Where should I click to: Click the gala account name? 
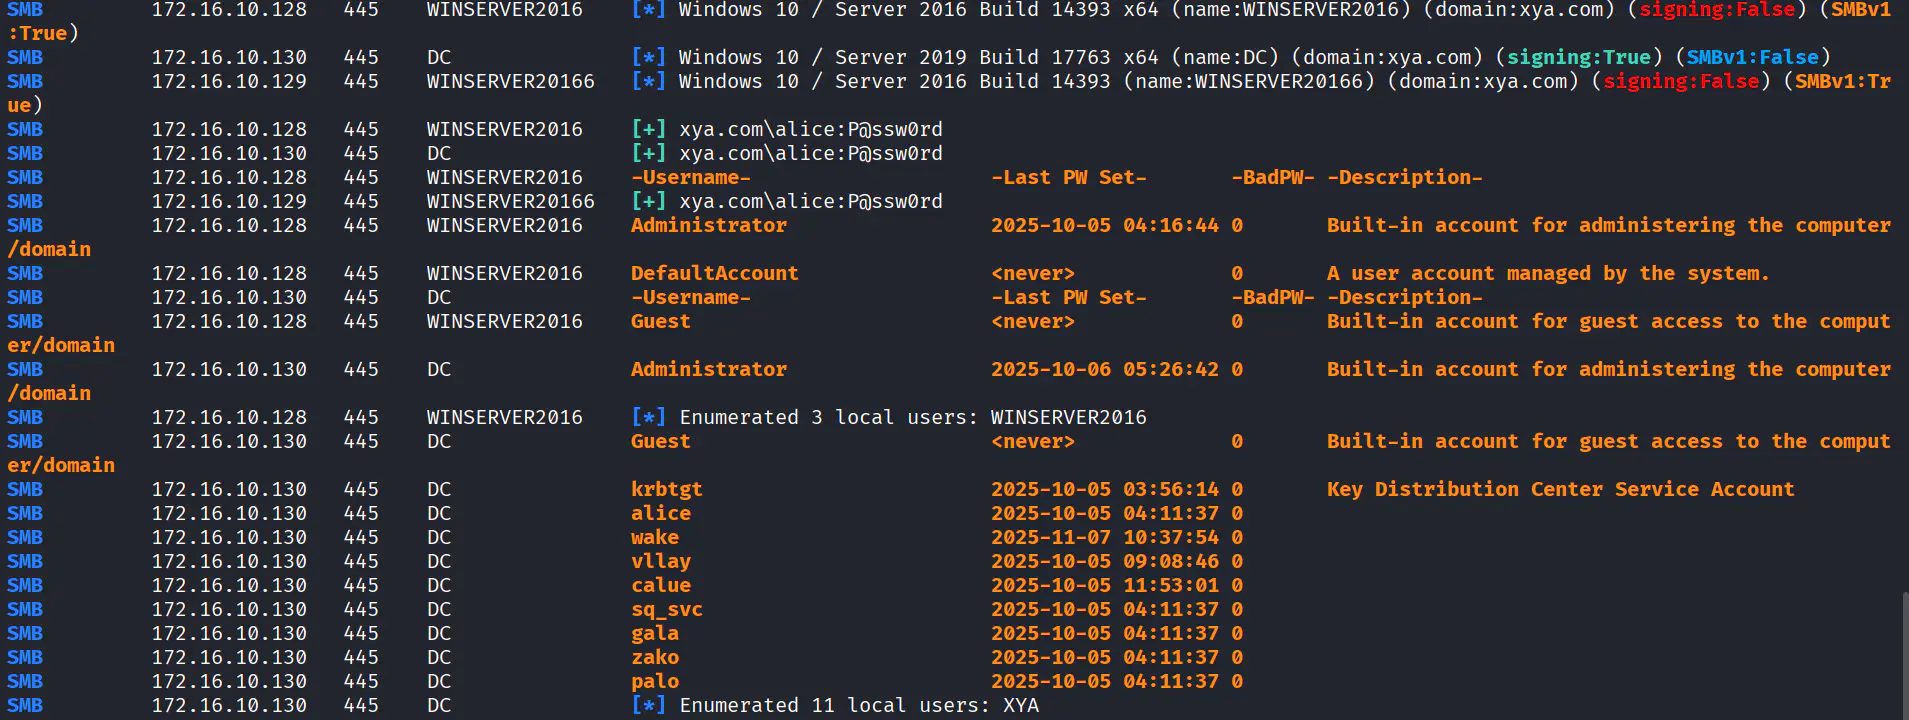[654, 633]
